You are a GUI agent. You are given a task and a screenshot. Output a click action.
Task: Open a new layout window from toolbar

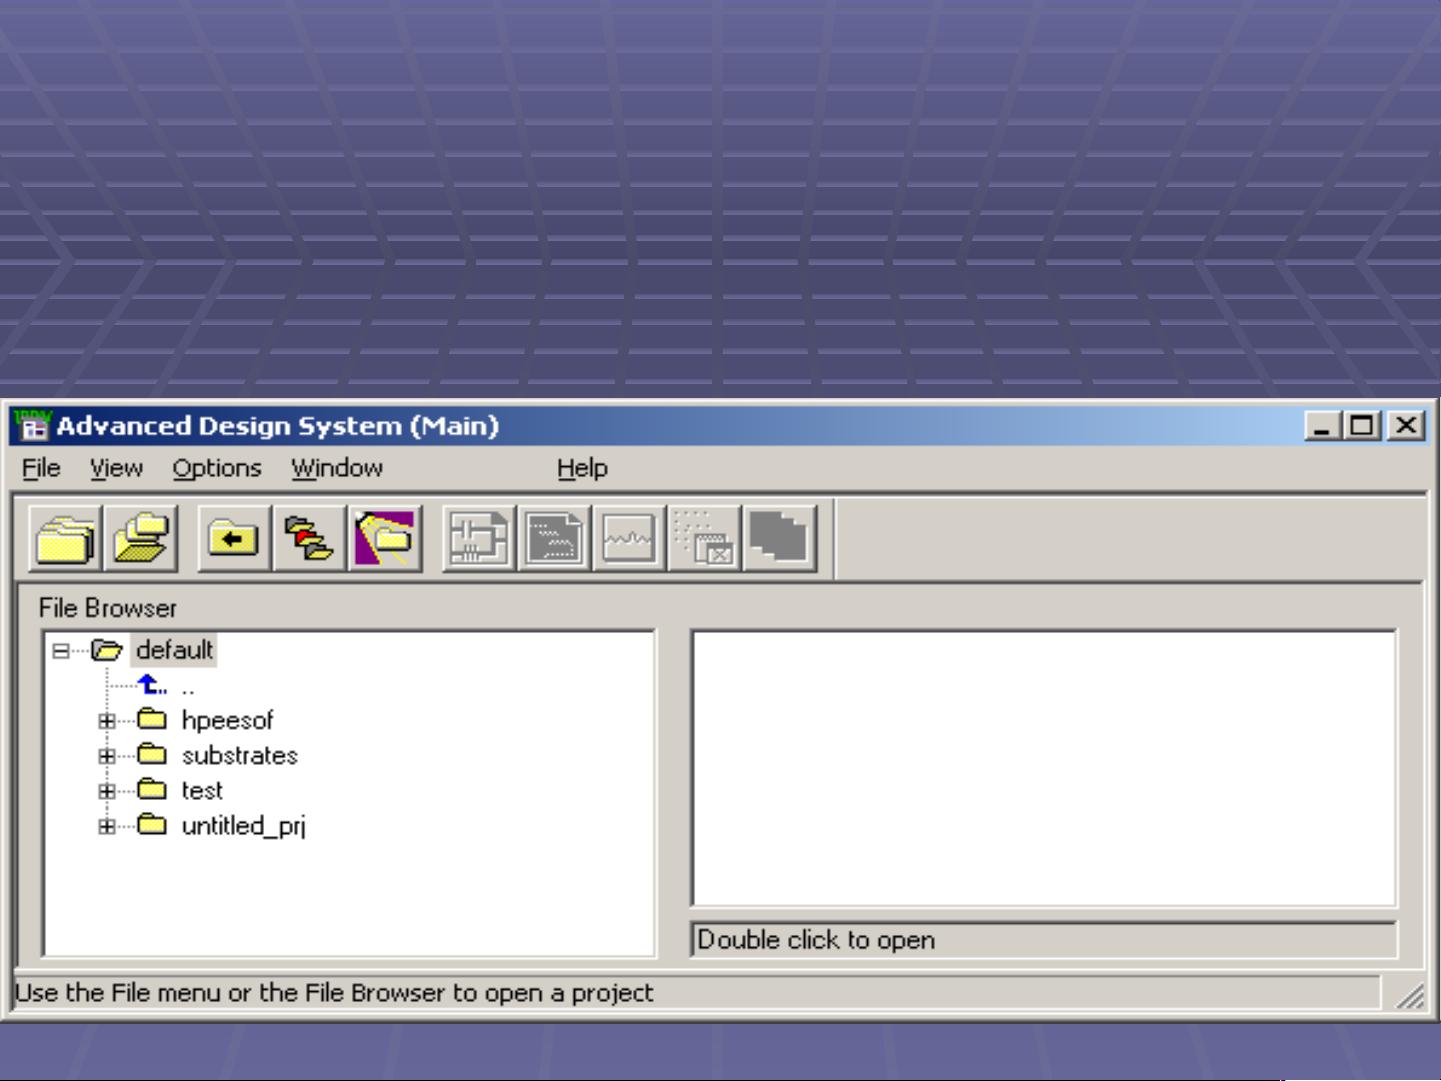click(x=554, y=539)
